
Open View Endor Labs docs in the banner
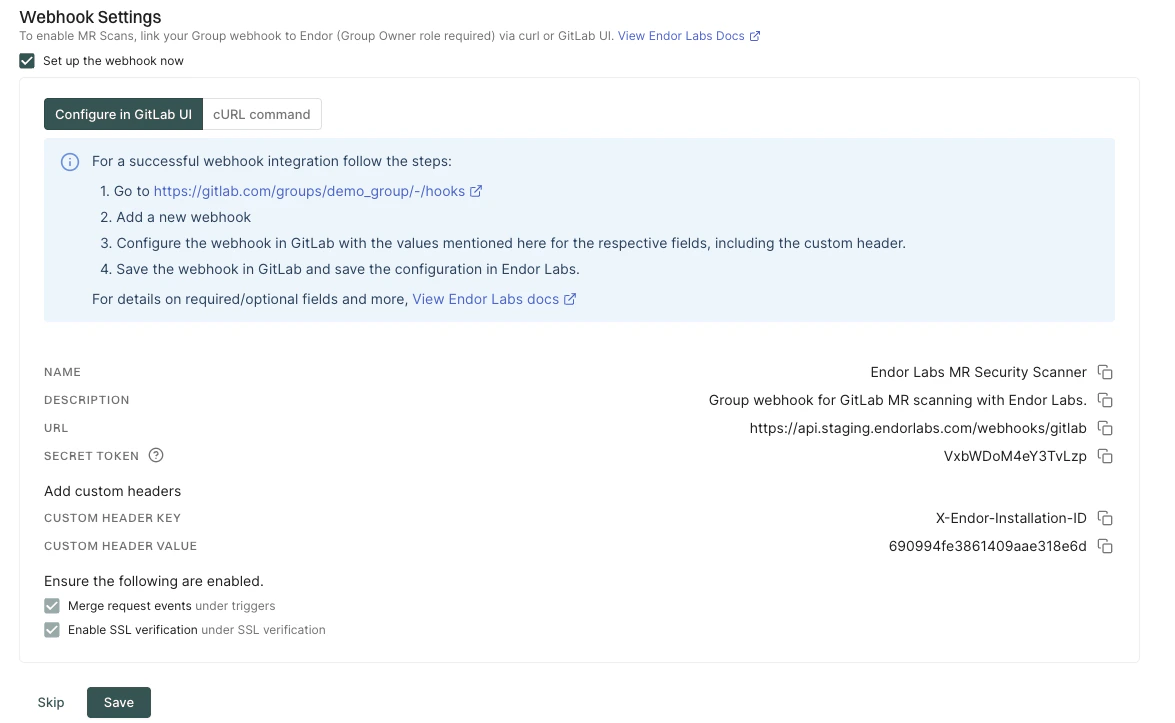tap(487, 298)
